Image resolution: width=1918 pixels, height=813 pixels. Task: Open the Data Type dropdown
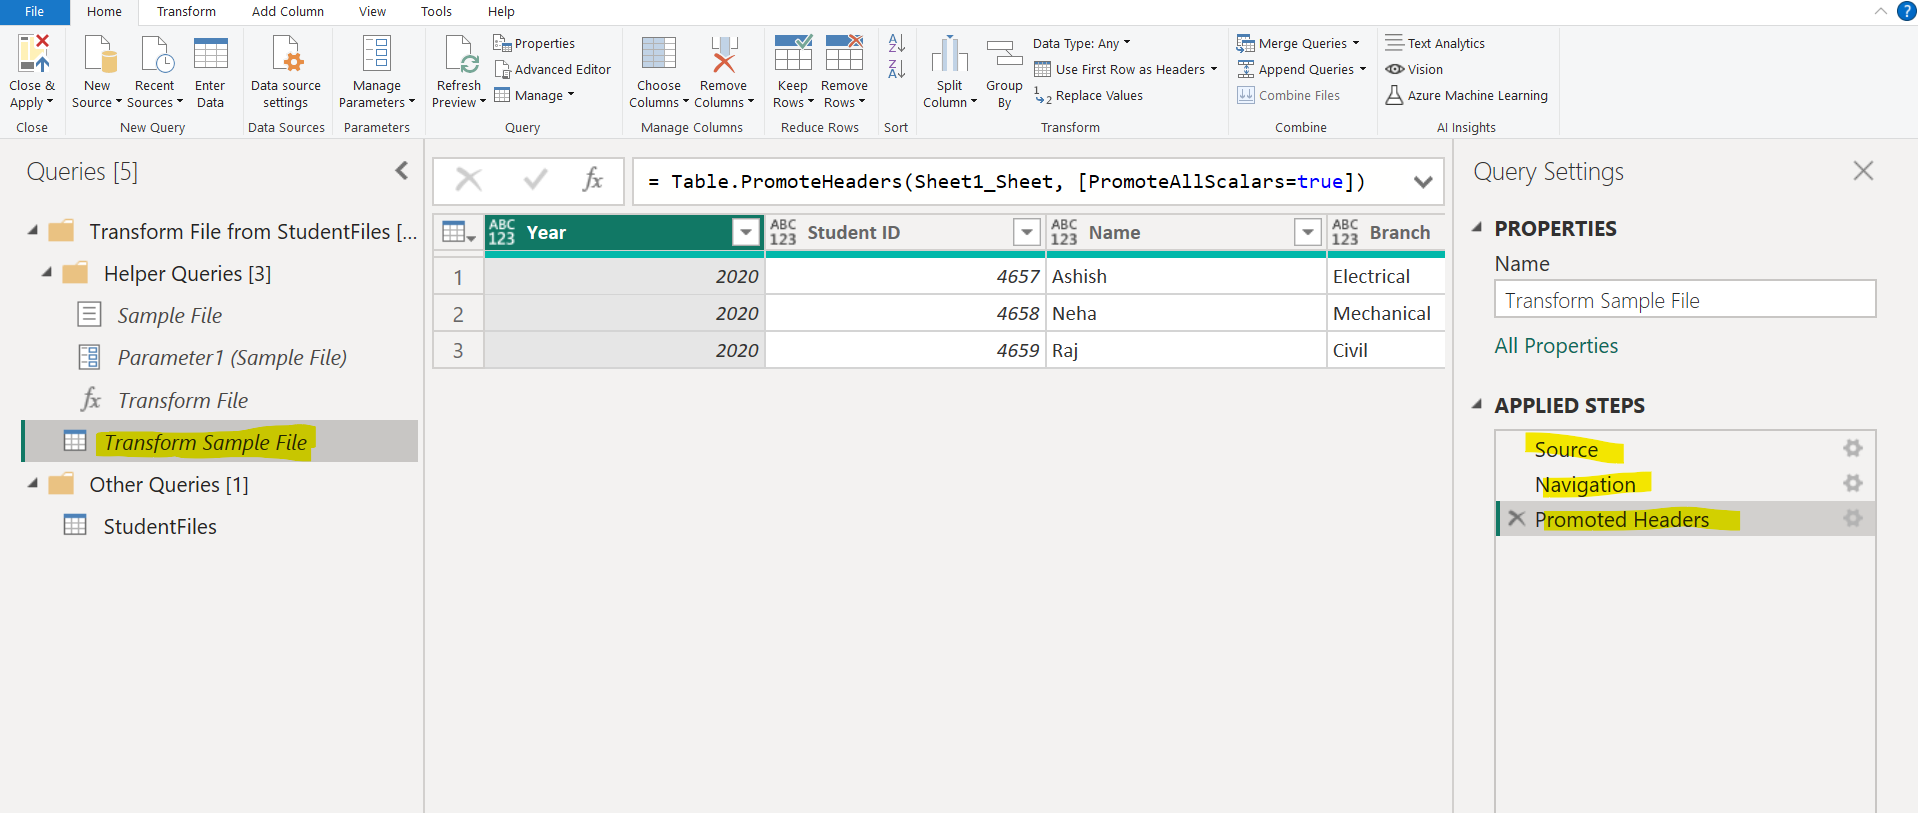click(1081, 44)
